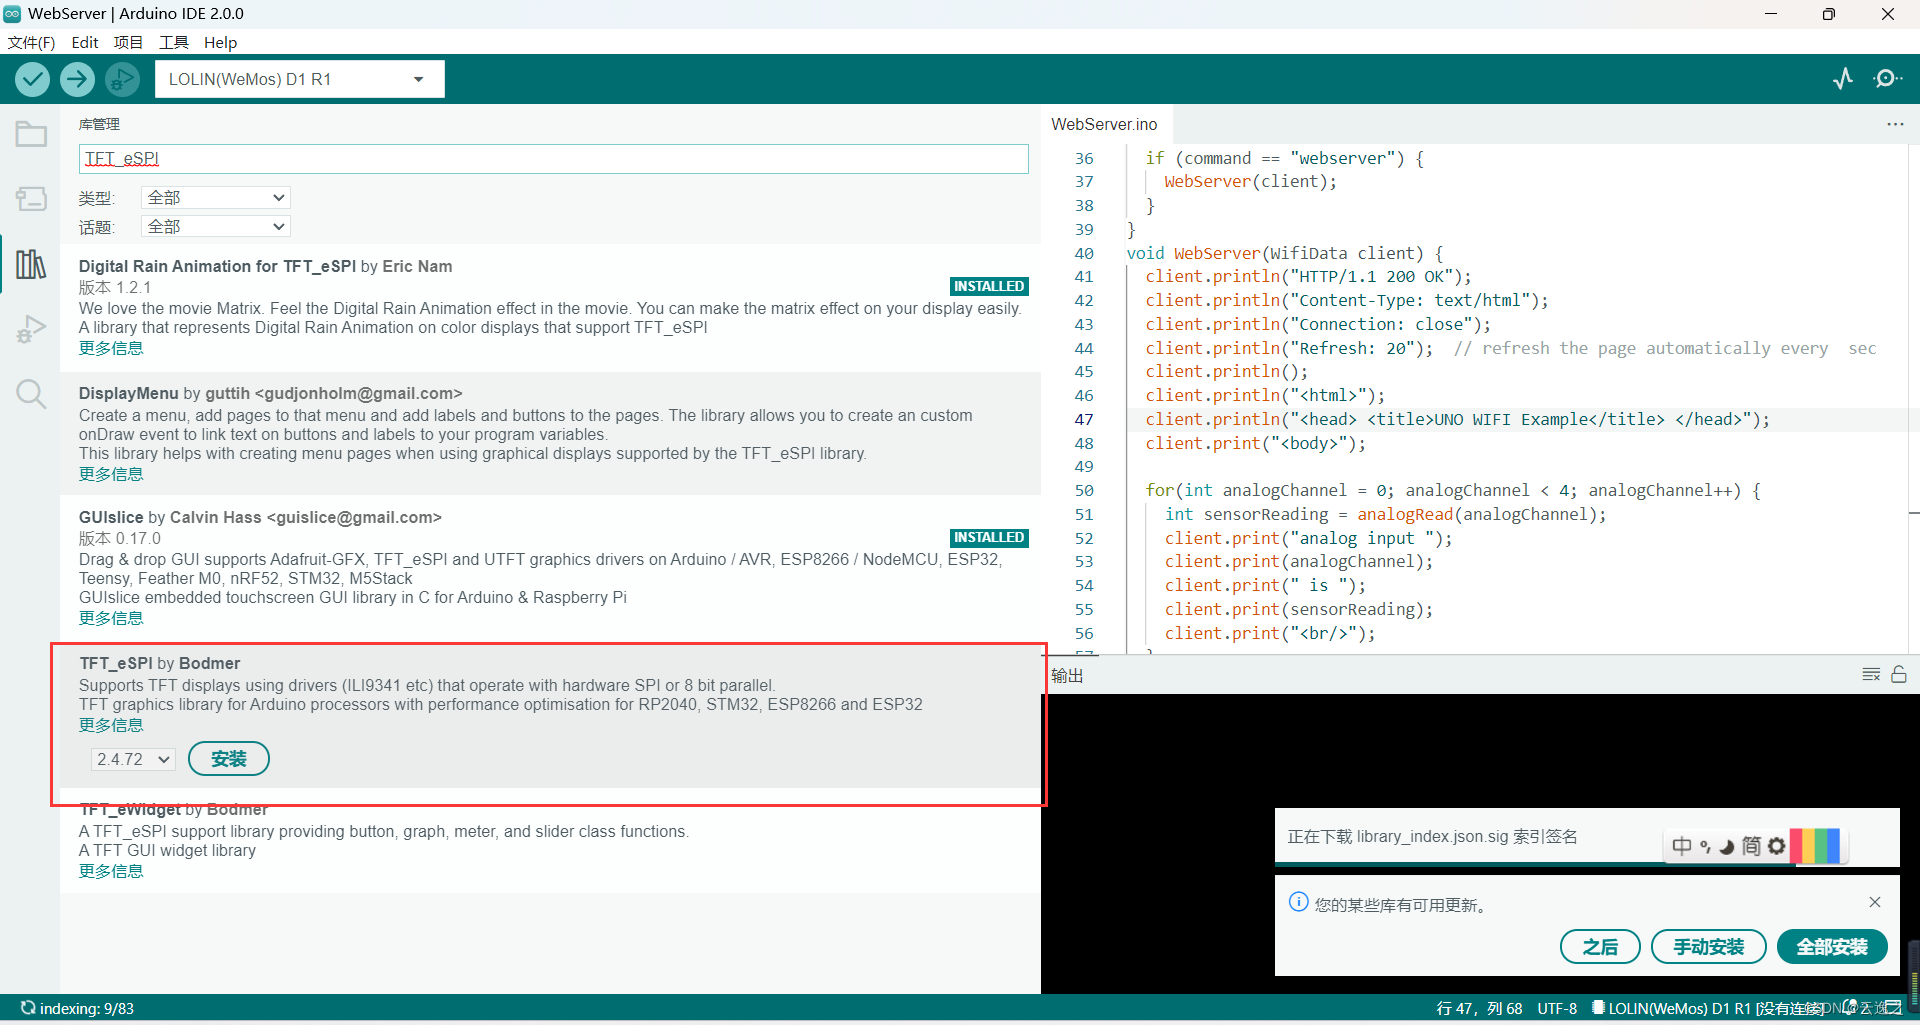Open the 工具 menu
This screenshot has width=1920, height=1025.
point(173,42)
